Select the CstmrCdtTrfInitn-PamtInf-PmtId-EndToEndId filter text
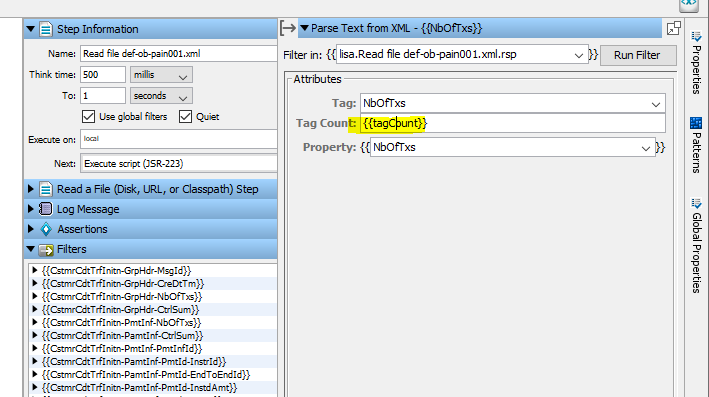 146,375
